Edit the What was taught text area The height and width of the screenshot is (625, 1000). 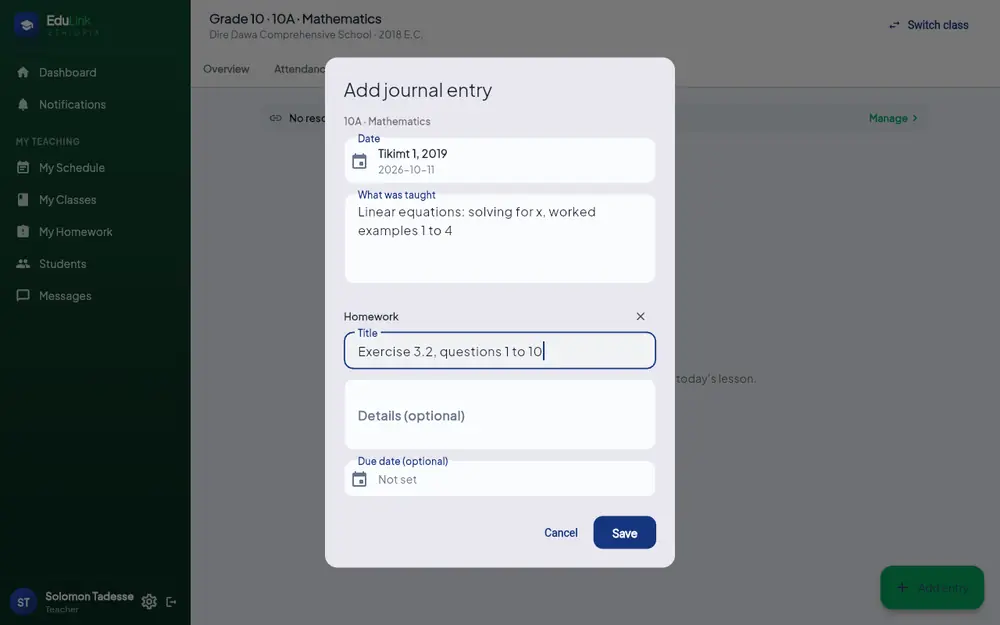(500, 239)
